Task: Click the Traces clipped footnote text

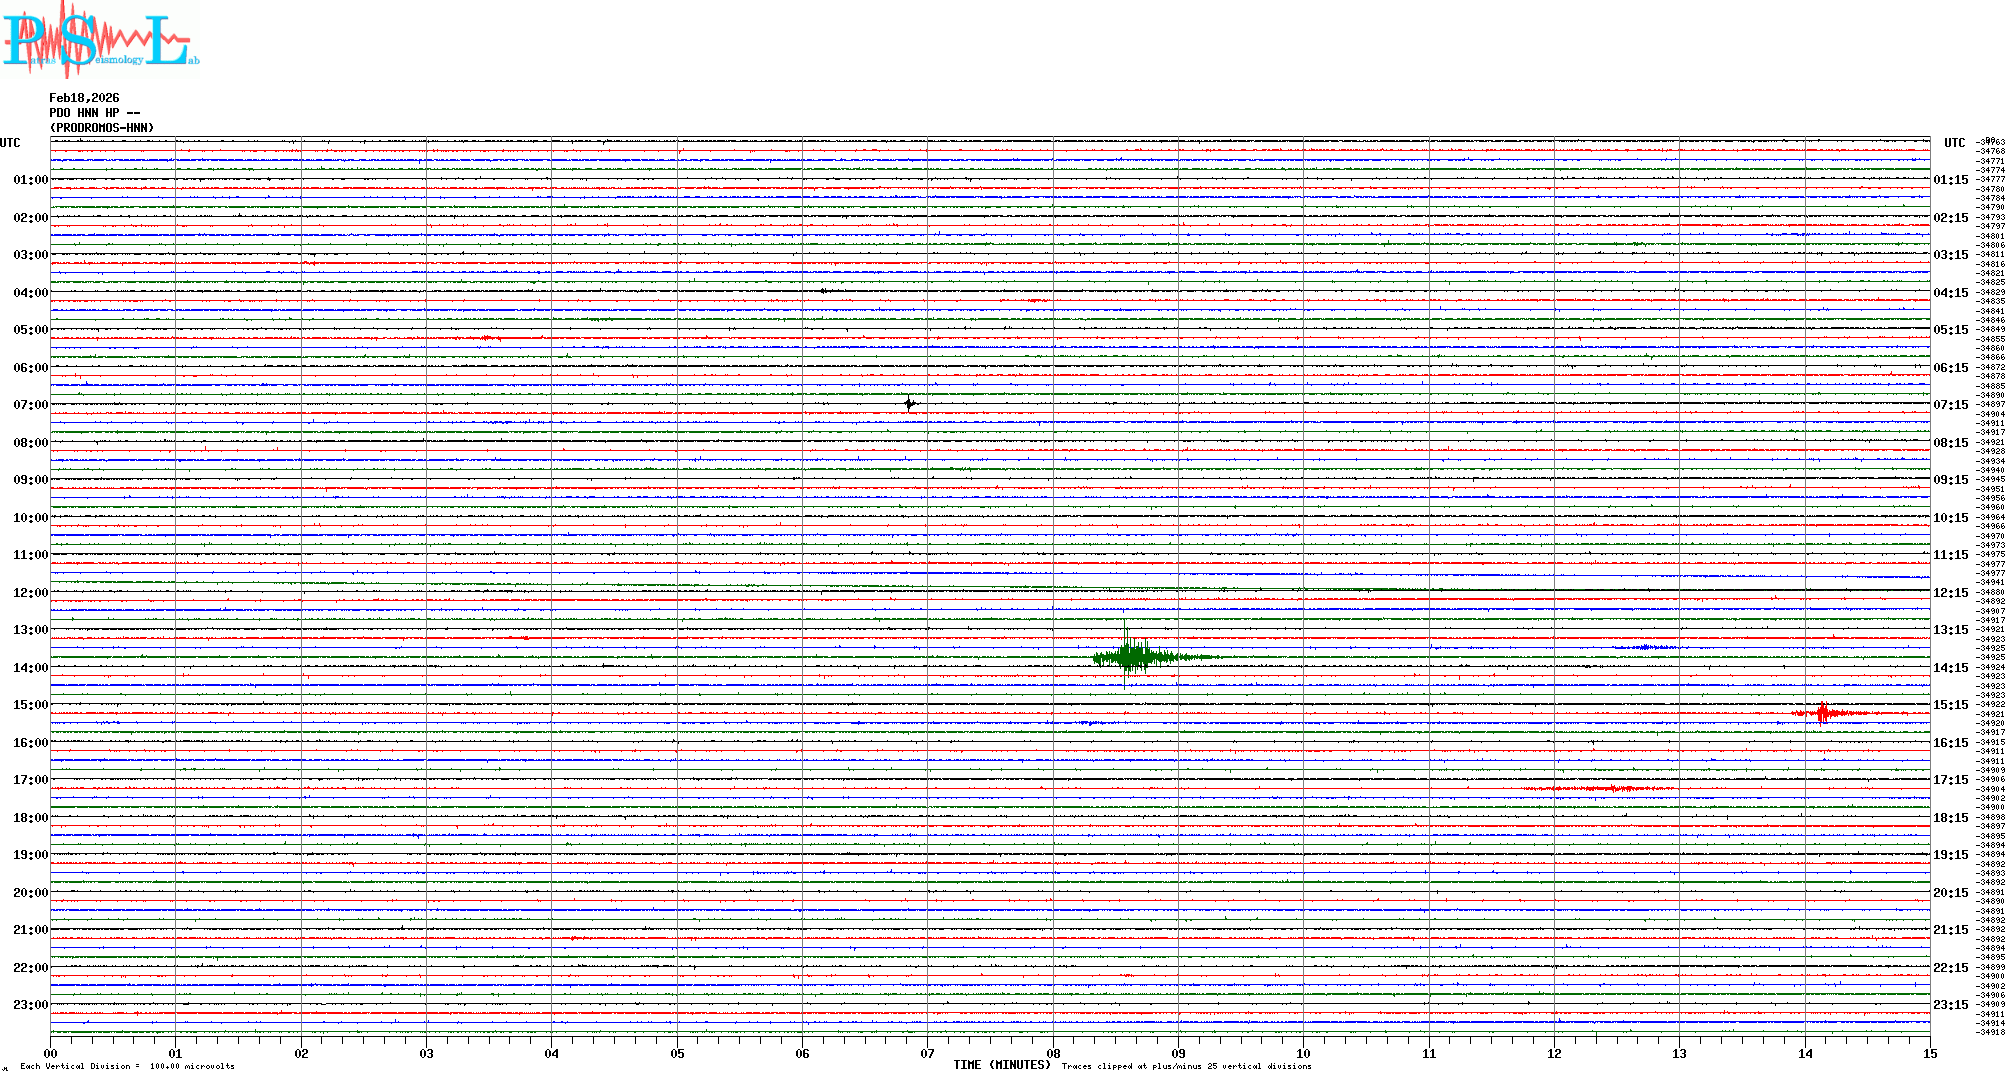Action: click(1186, 1066)
